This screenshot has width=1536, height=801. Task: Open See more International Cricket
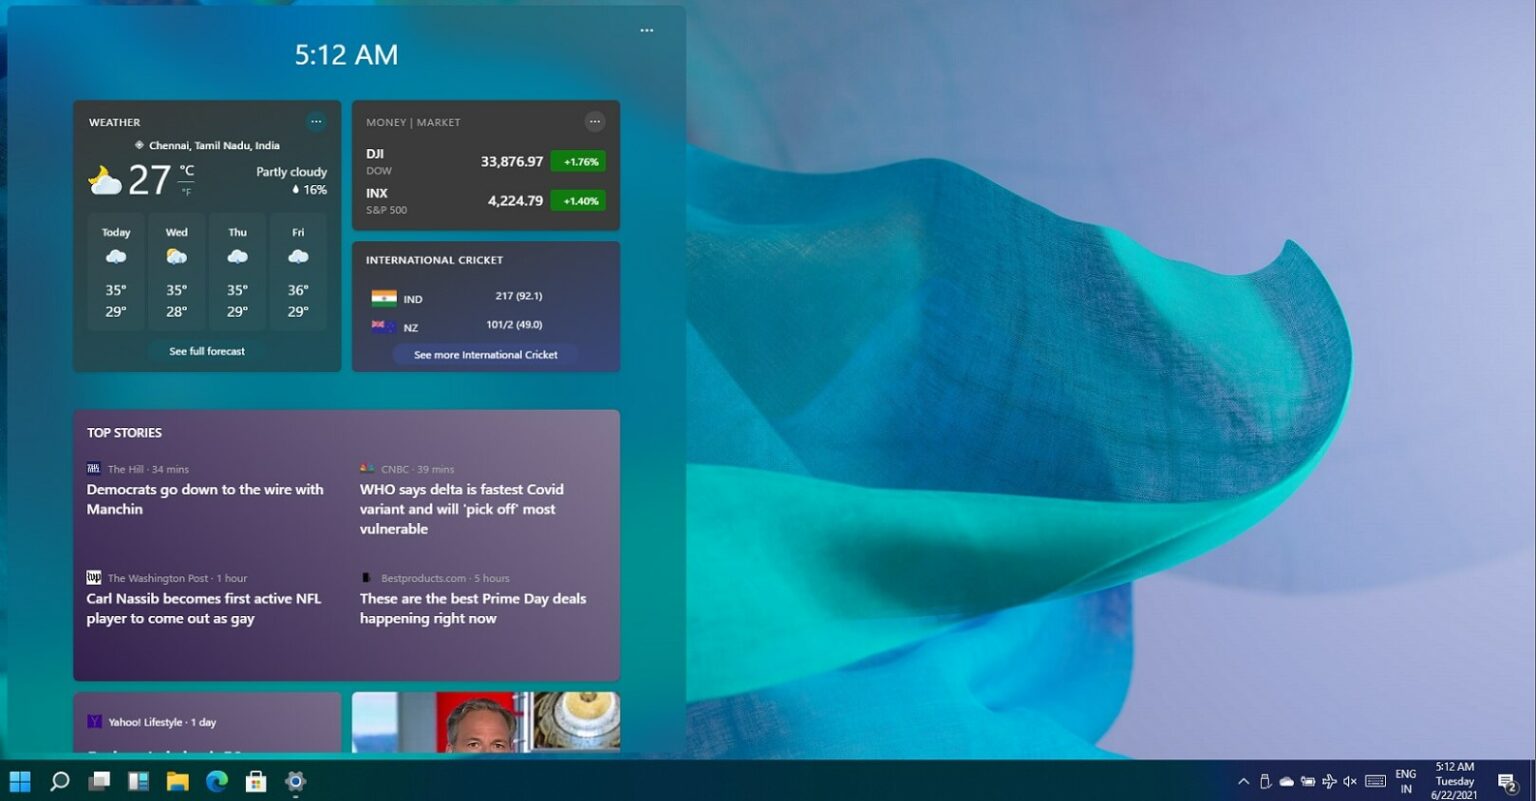tap(485, 354)
